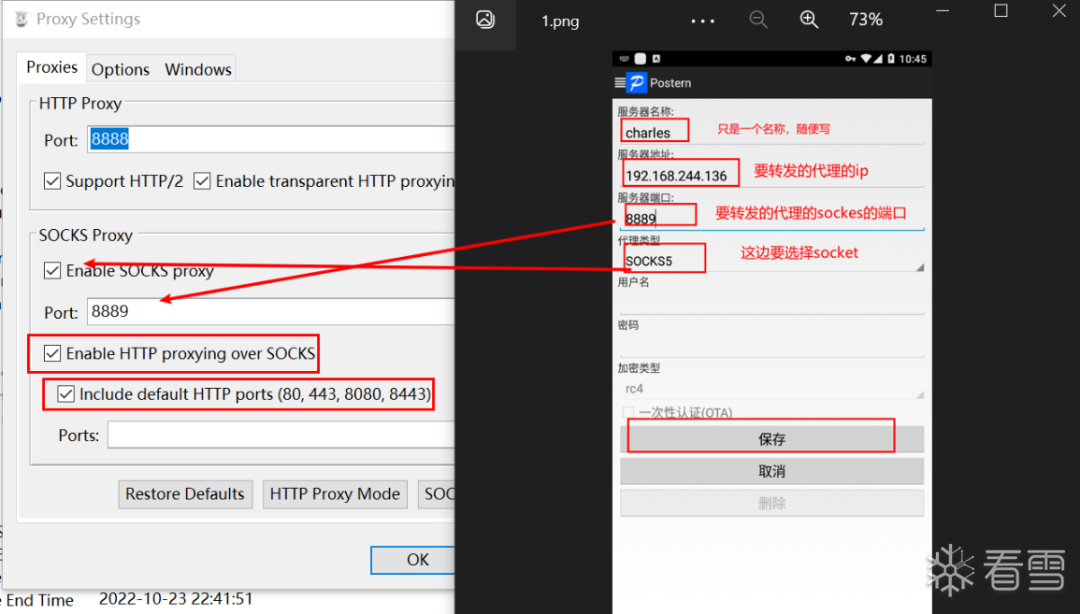Click the partially hidden SOCKS Proxy Mode button
This screenshot has height=614, width=1080.
click(437, 494)
